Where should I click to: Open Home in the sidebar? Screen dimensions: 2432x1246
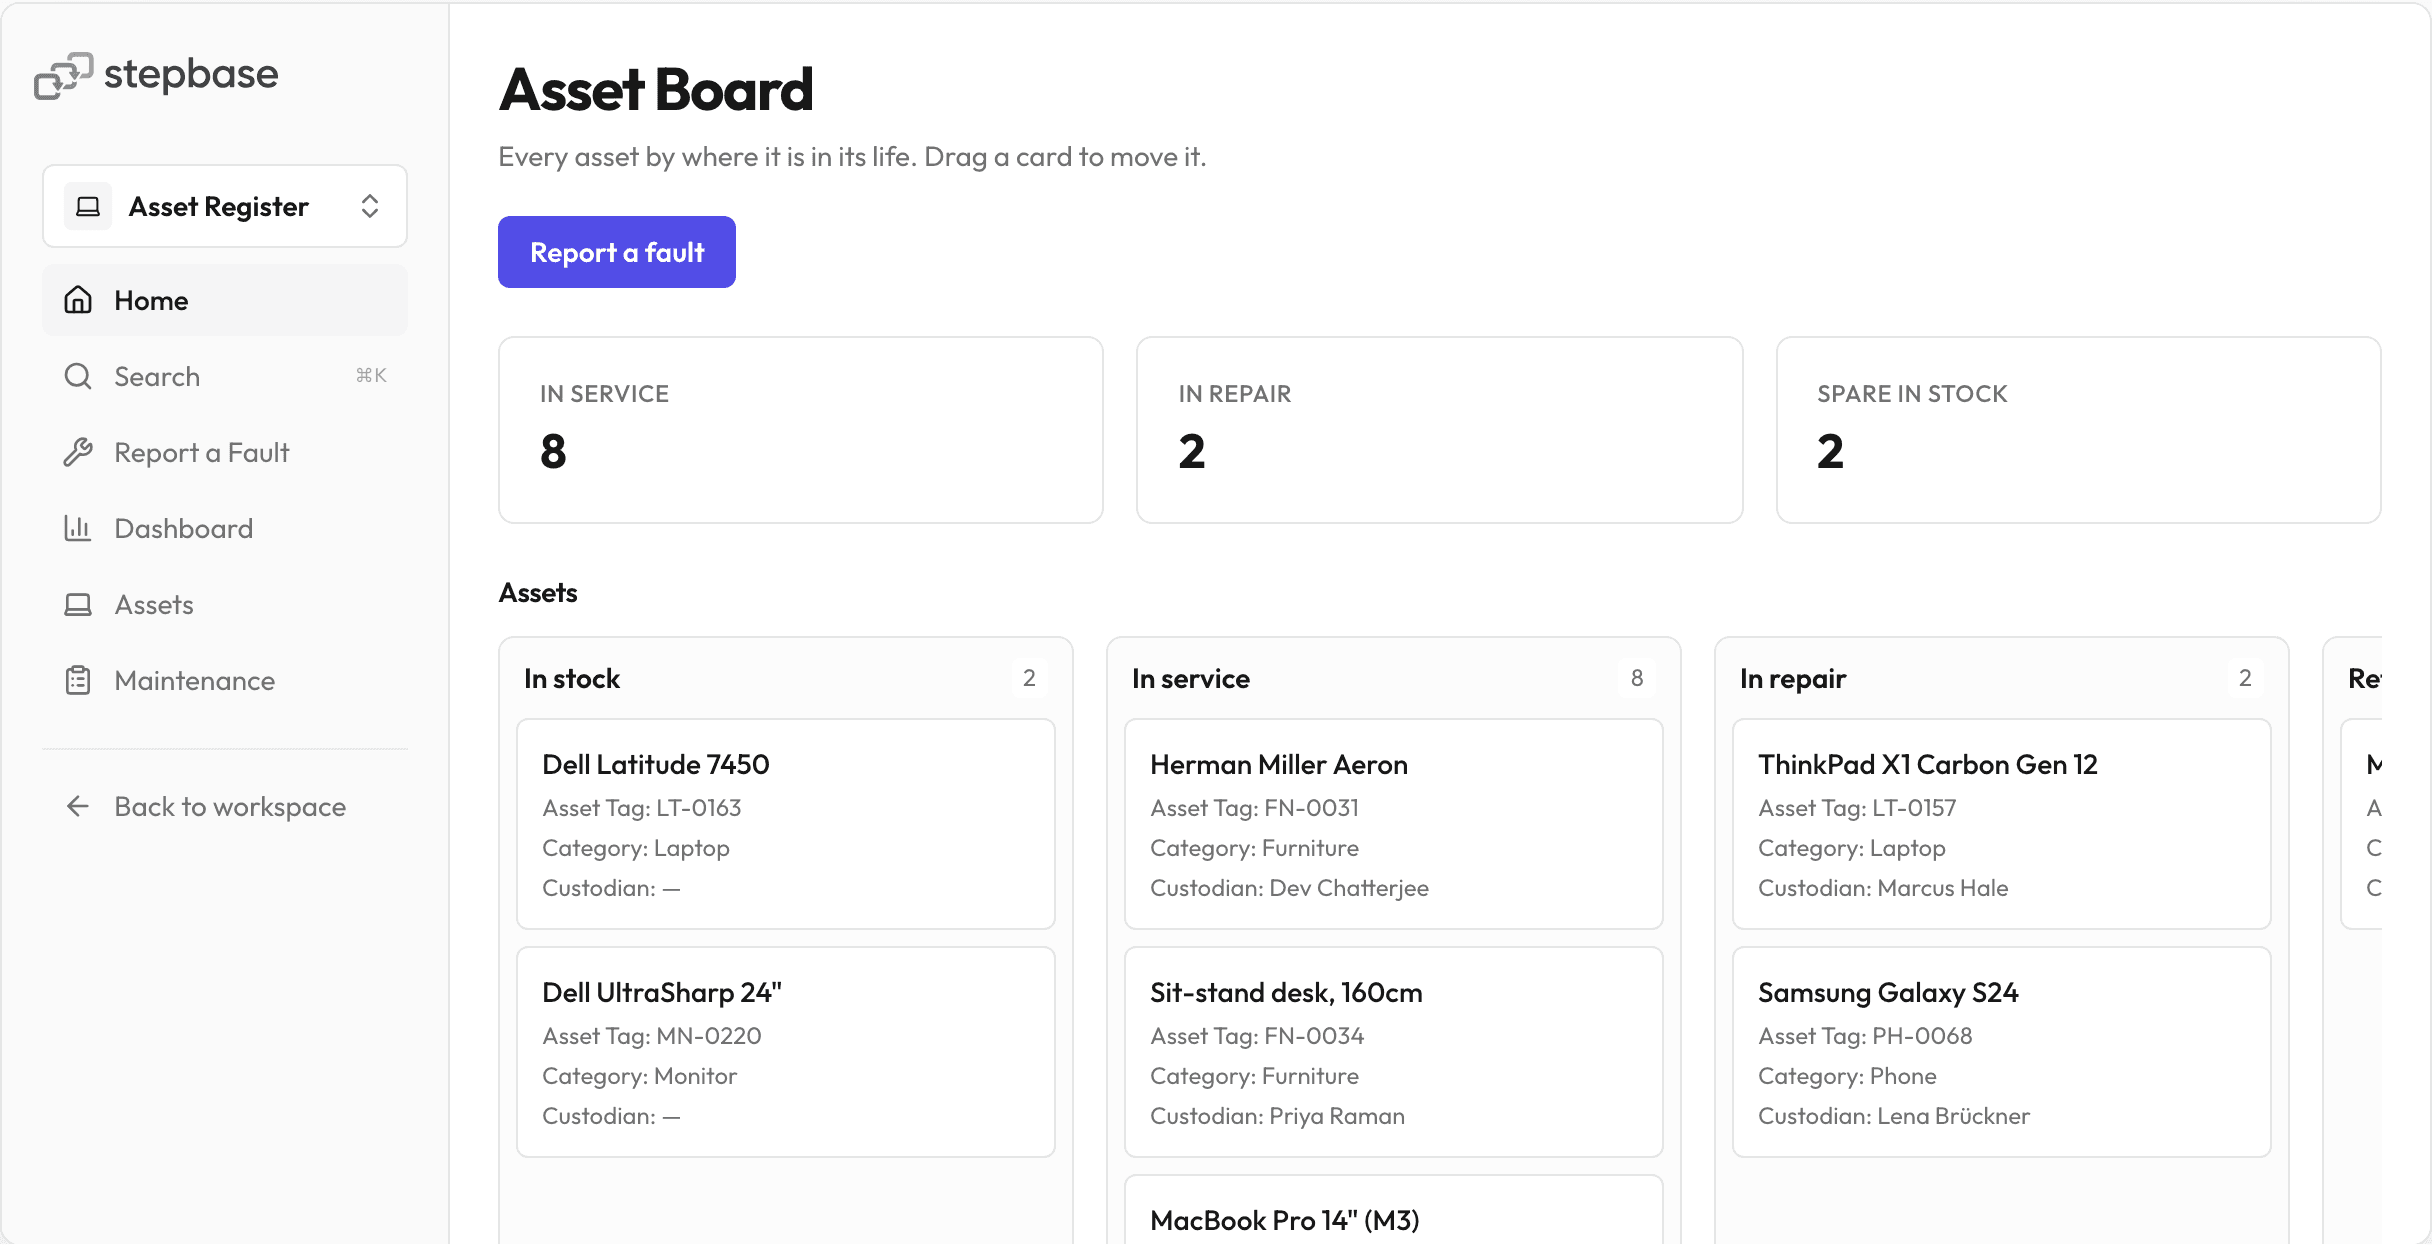225,300
